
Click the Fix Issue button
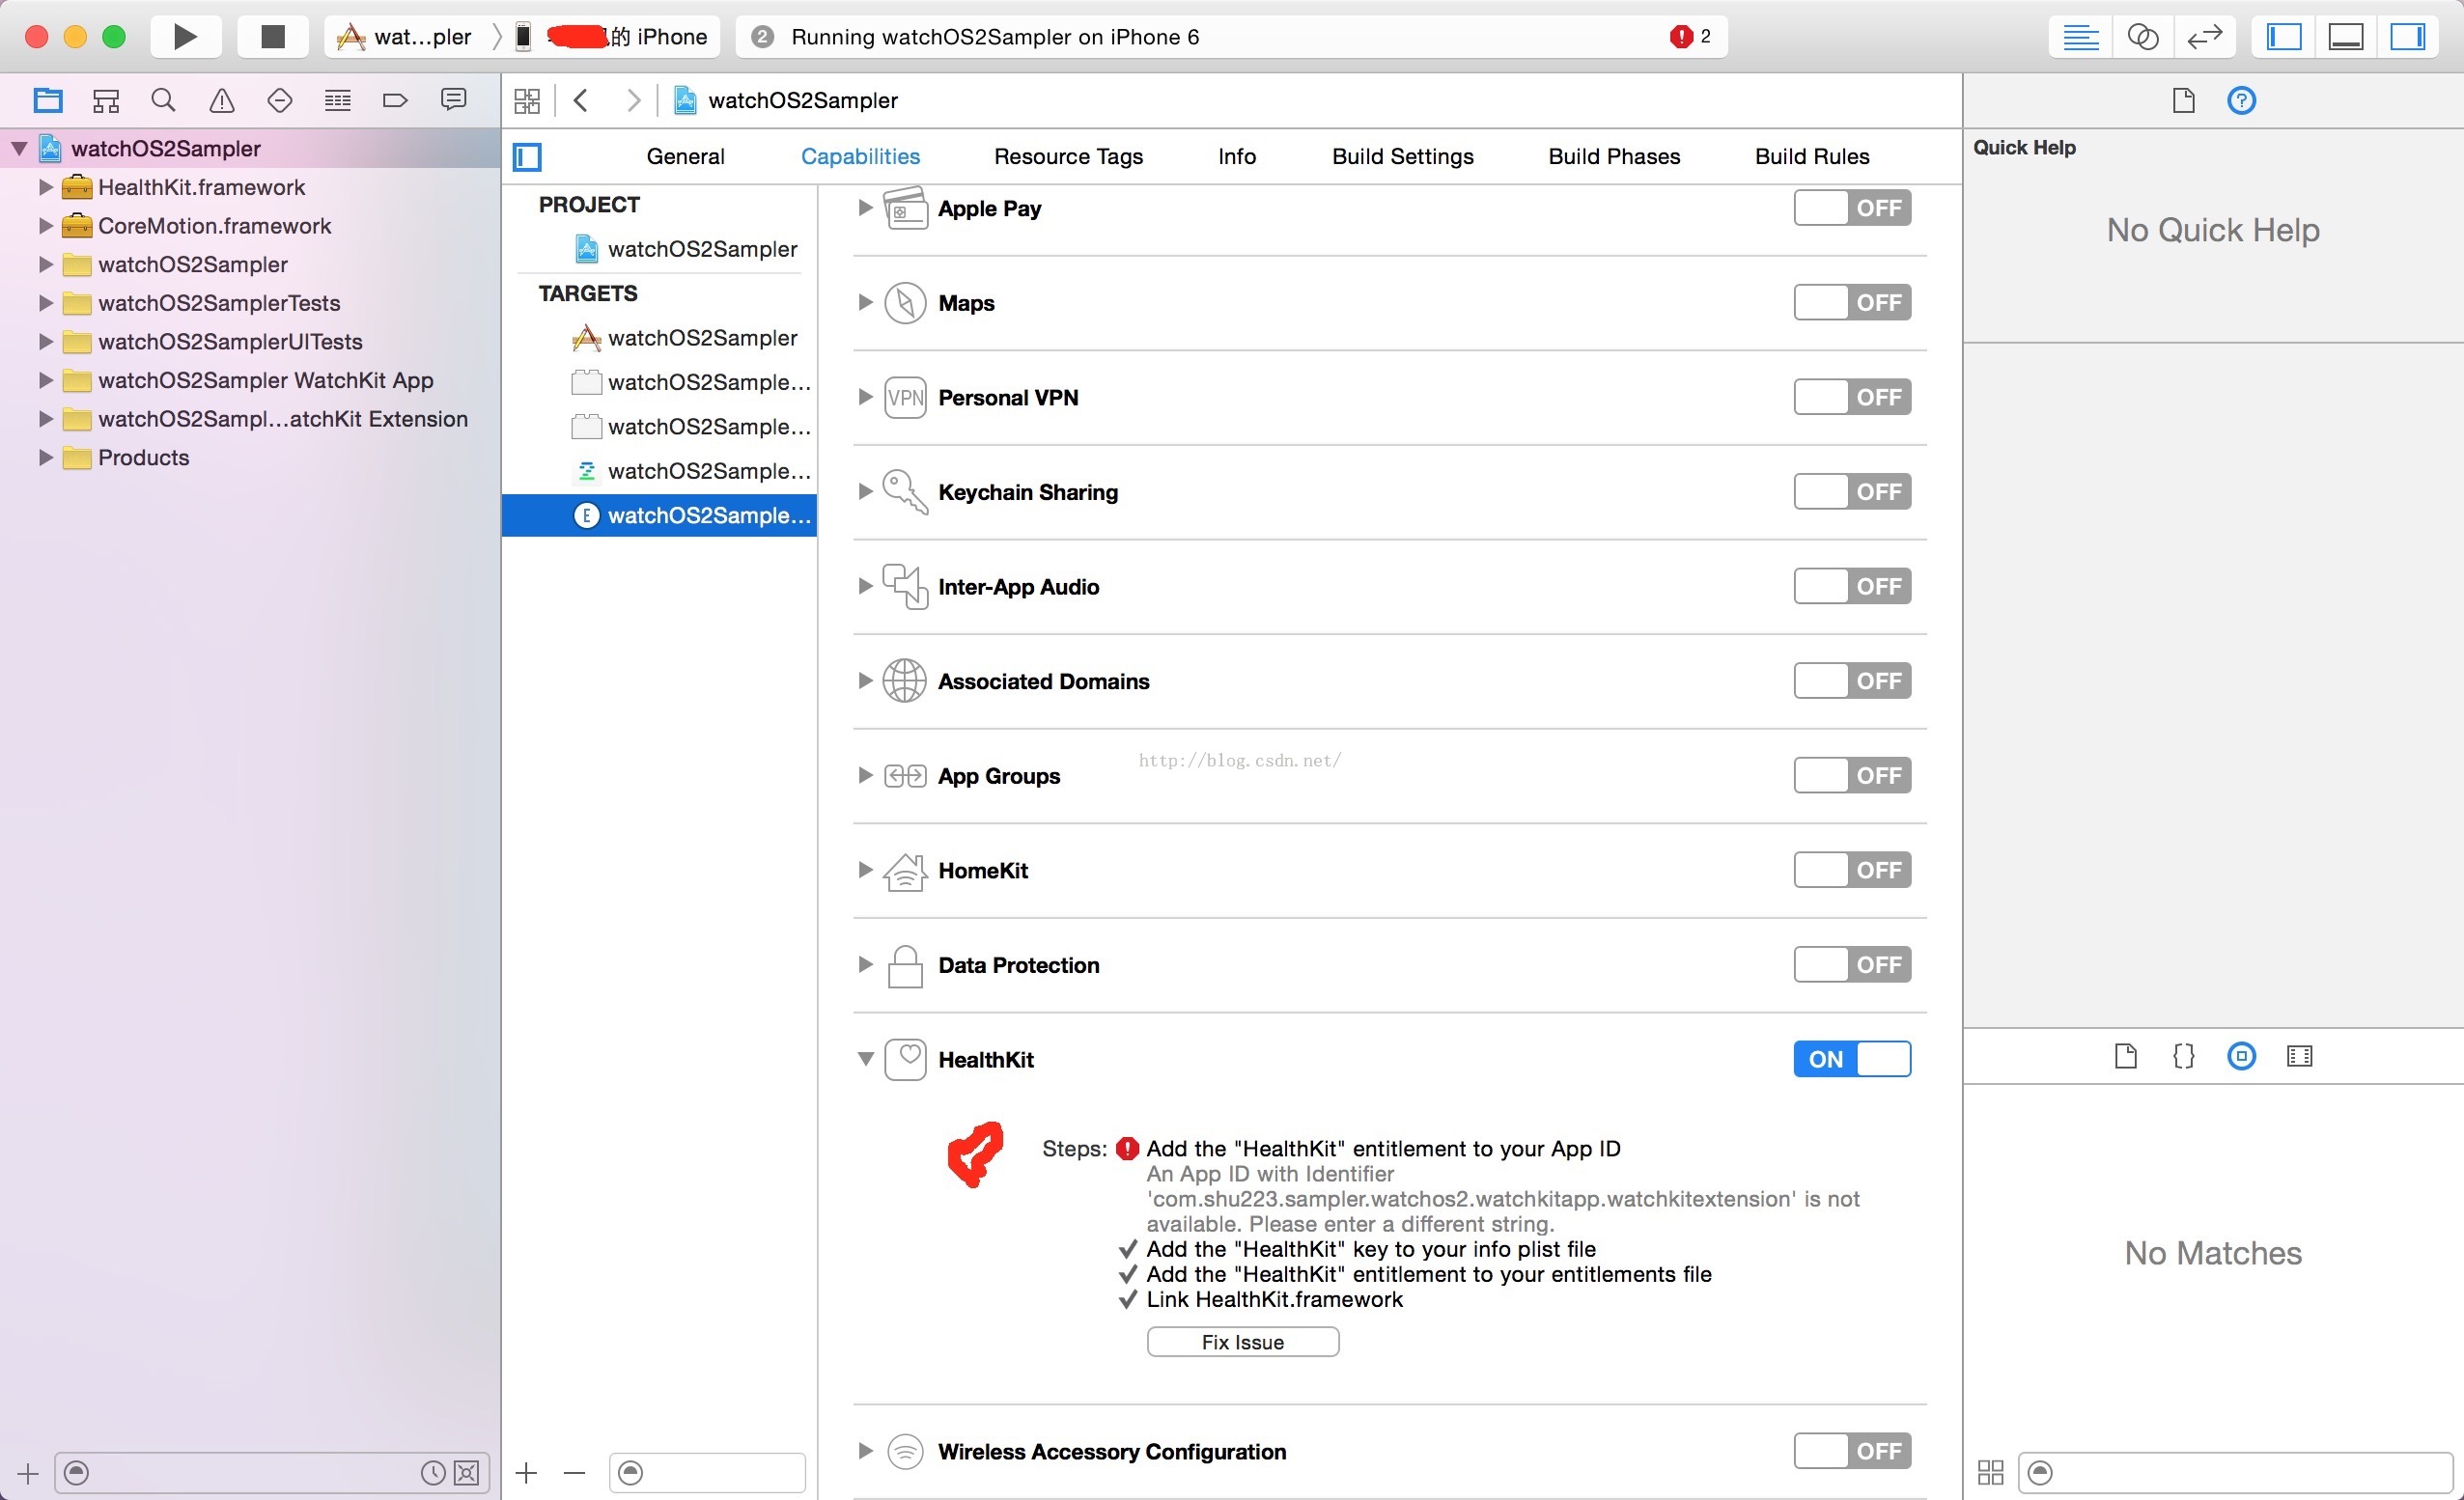(x=1243, y=1342)
